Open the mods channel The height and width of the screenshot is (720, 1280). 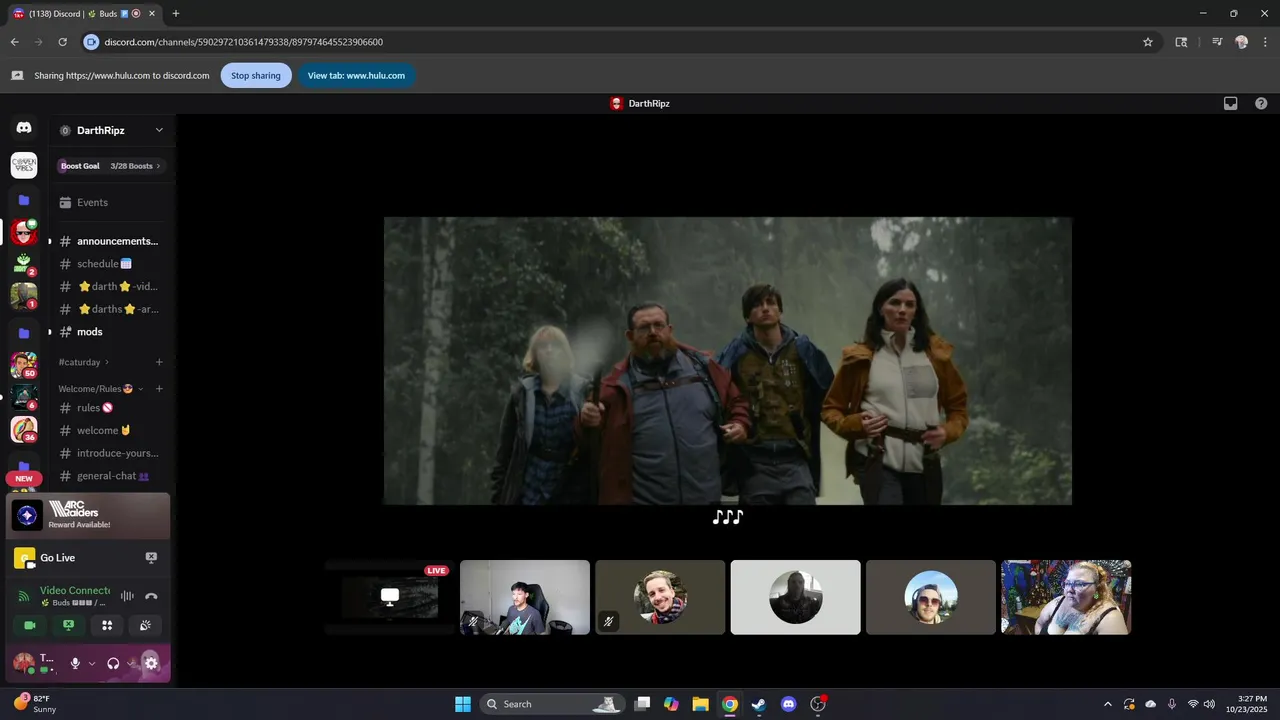(x=111, y=332)
